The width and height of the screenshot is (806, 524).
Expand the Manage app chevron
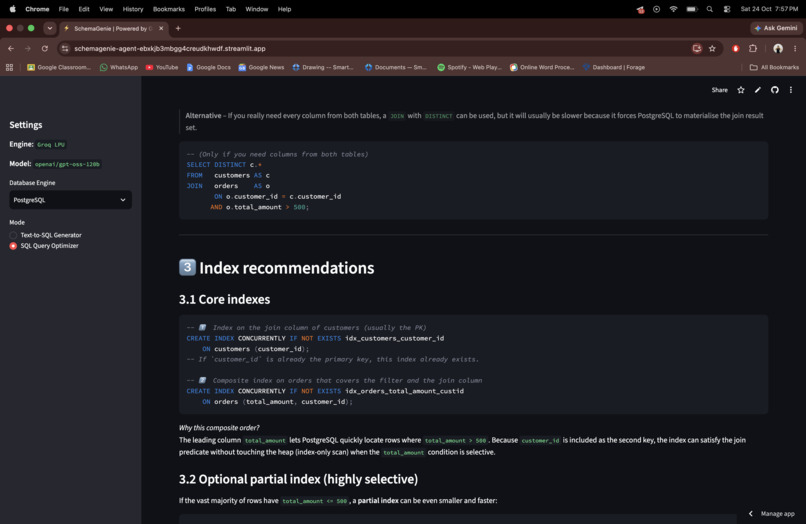click(x=750, y=514)
